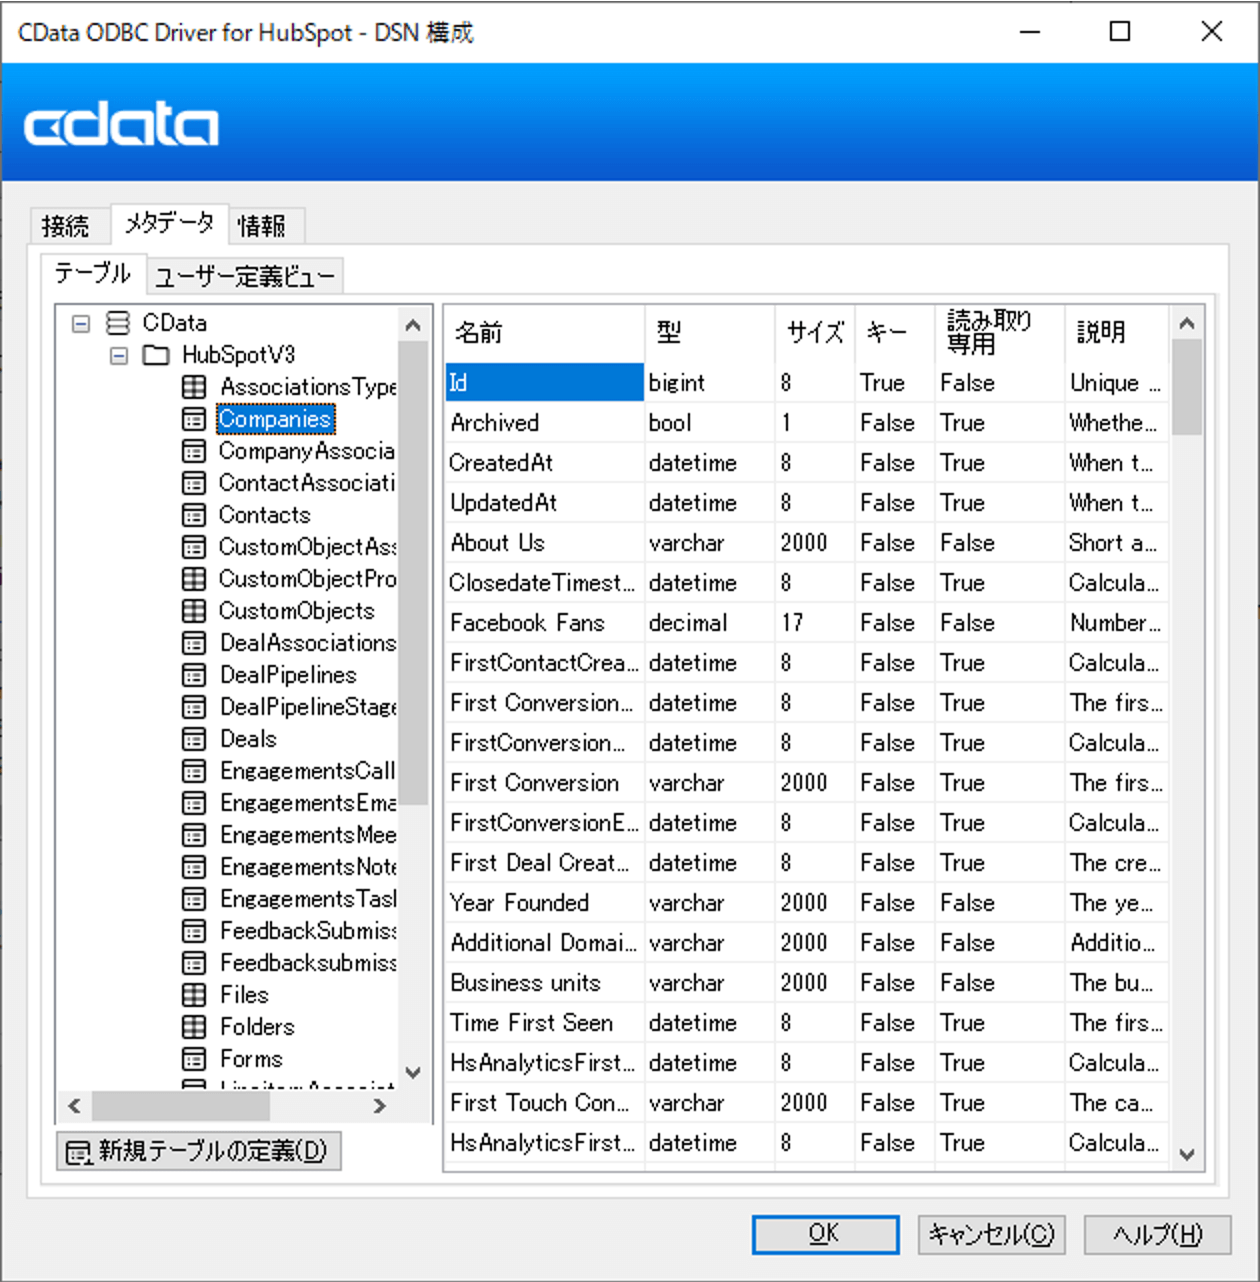Click the decimal type cell

pyautogui.click(x=710, y=623)
